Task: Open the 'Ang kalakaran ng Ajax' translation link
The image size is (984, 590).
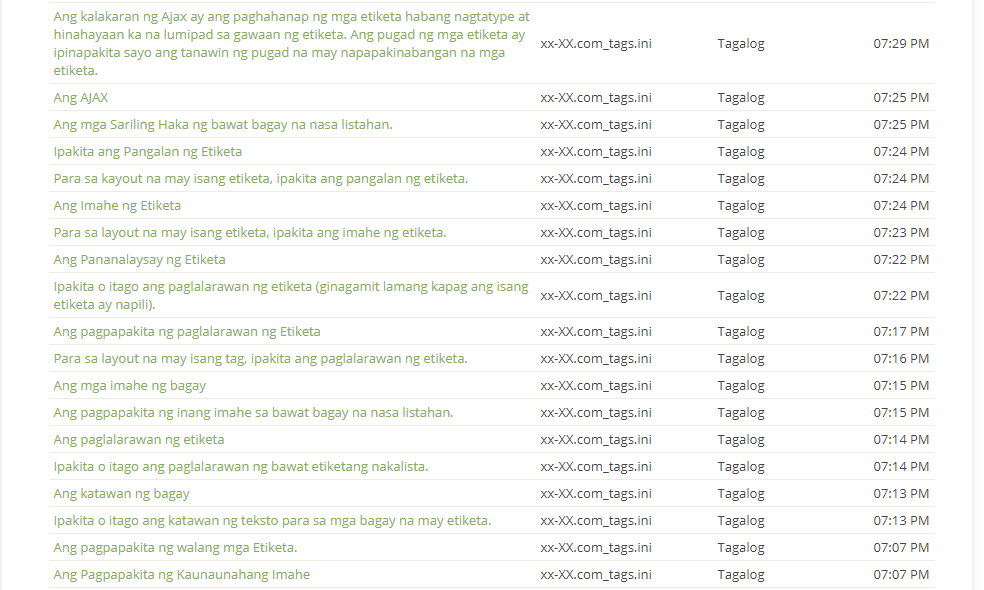Action: click(x=292, y=43)
